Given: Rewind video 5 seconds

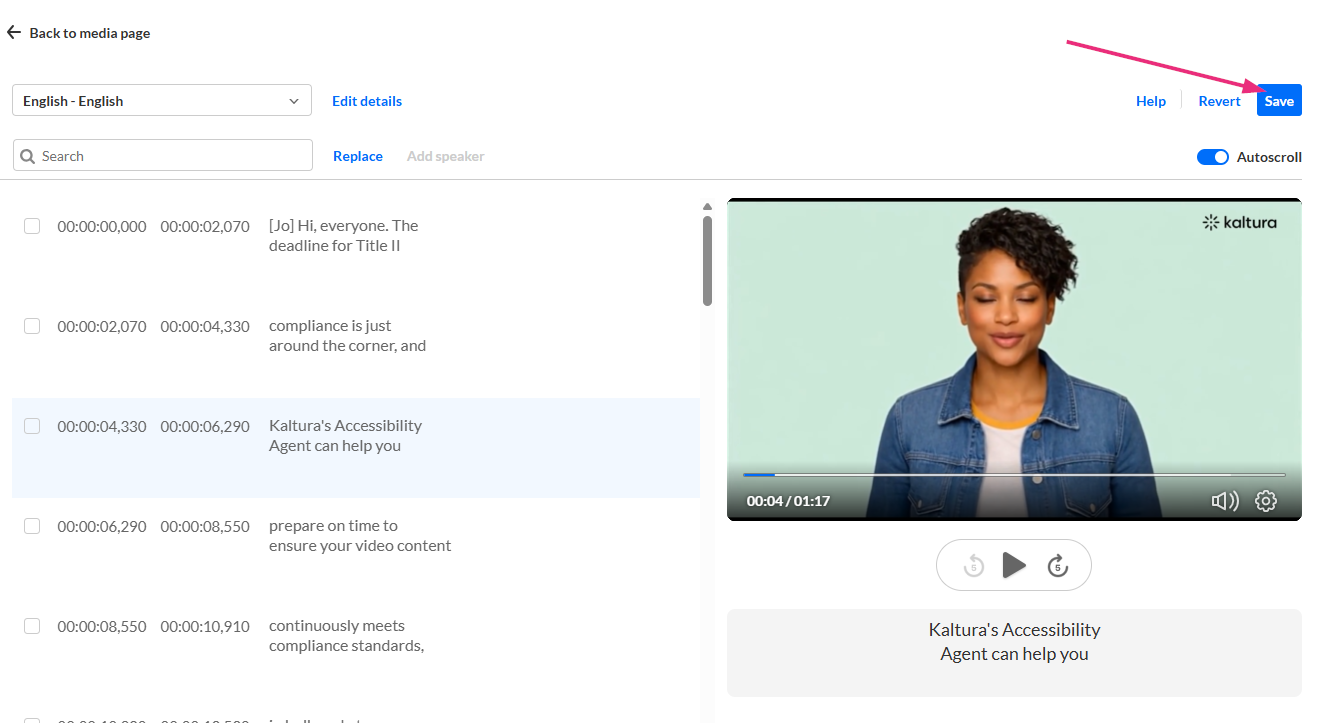Looking at the screenshot, I should [x=974, y=566].
